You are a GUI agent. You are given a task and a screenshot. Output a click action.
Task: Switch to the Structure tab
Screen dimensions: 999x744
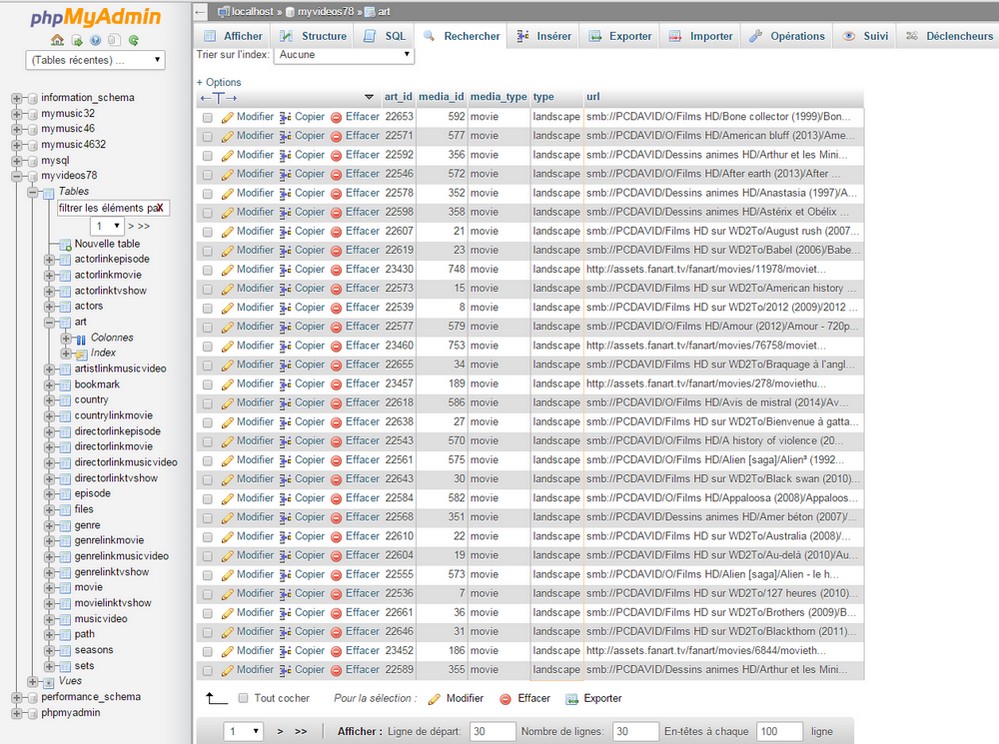316,36
